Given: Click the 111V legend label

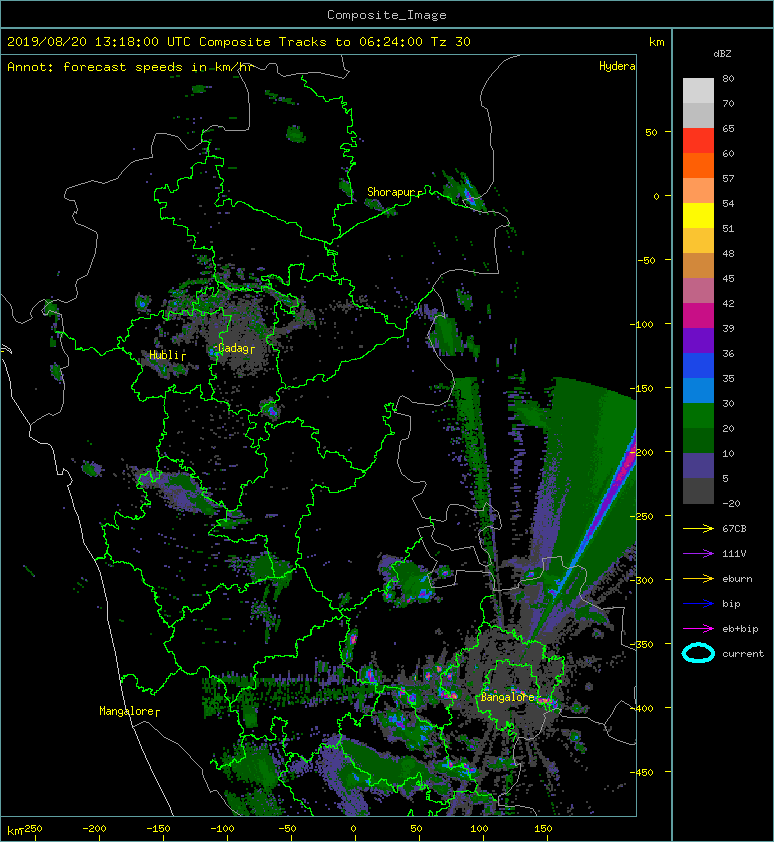Looking at the screenshot, I should pos(734,553).
